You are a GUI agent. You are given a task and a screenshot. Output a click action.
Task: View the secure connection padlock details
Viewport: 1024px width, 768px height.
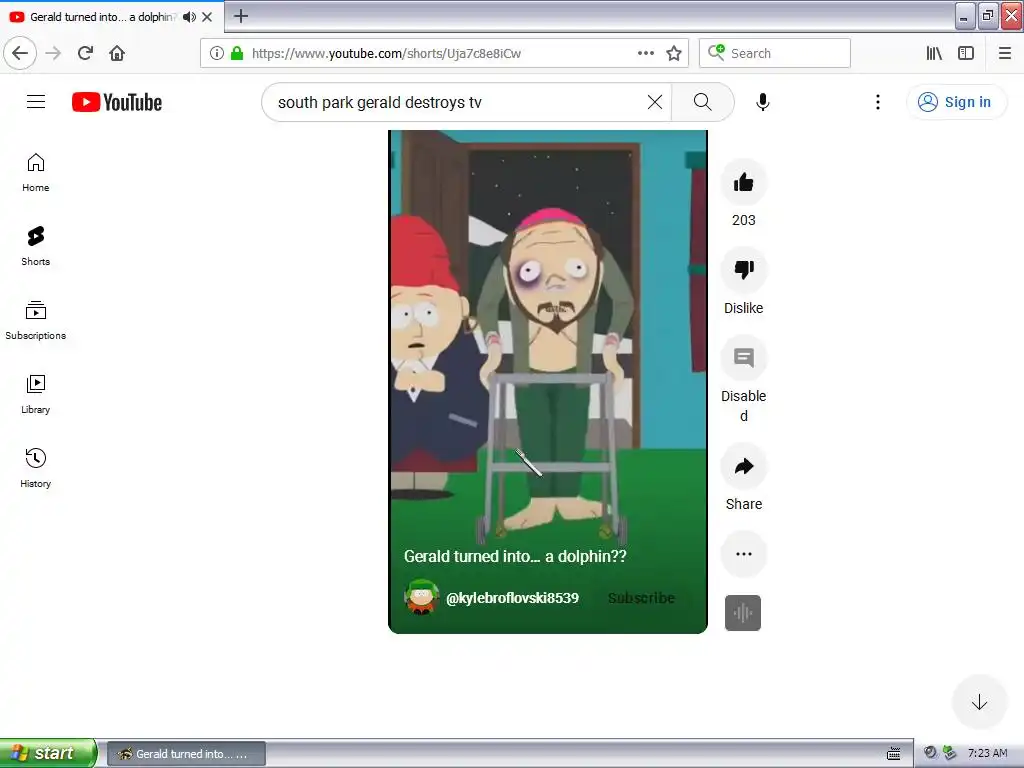(x=237, y=53)
